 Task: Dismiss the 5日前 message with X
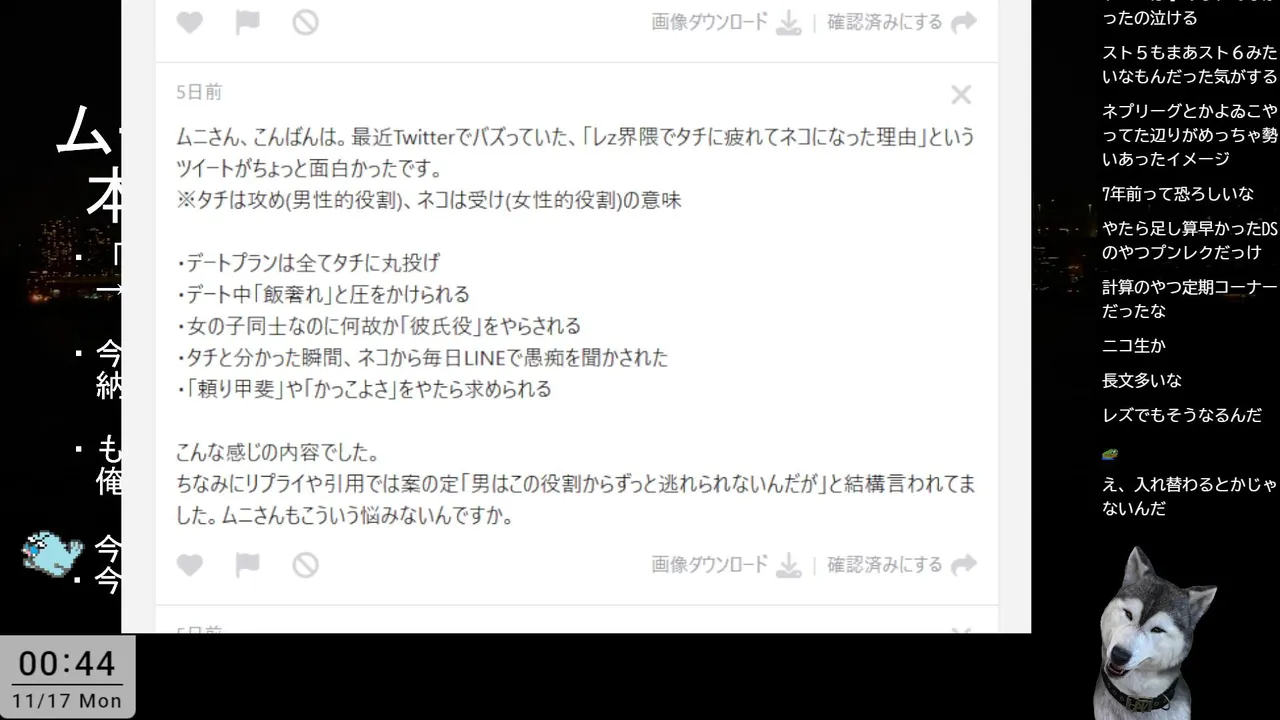(x=961, y=95)
